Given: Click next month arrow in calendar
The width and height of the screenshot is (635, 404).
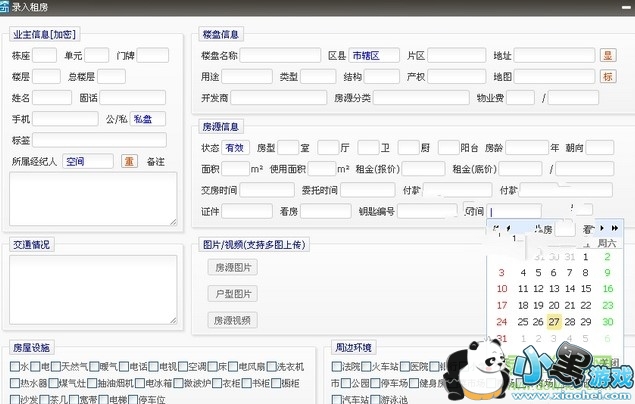Looking at the screenshot, I should pos(600,228).
